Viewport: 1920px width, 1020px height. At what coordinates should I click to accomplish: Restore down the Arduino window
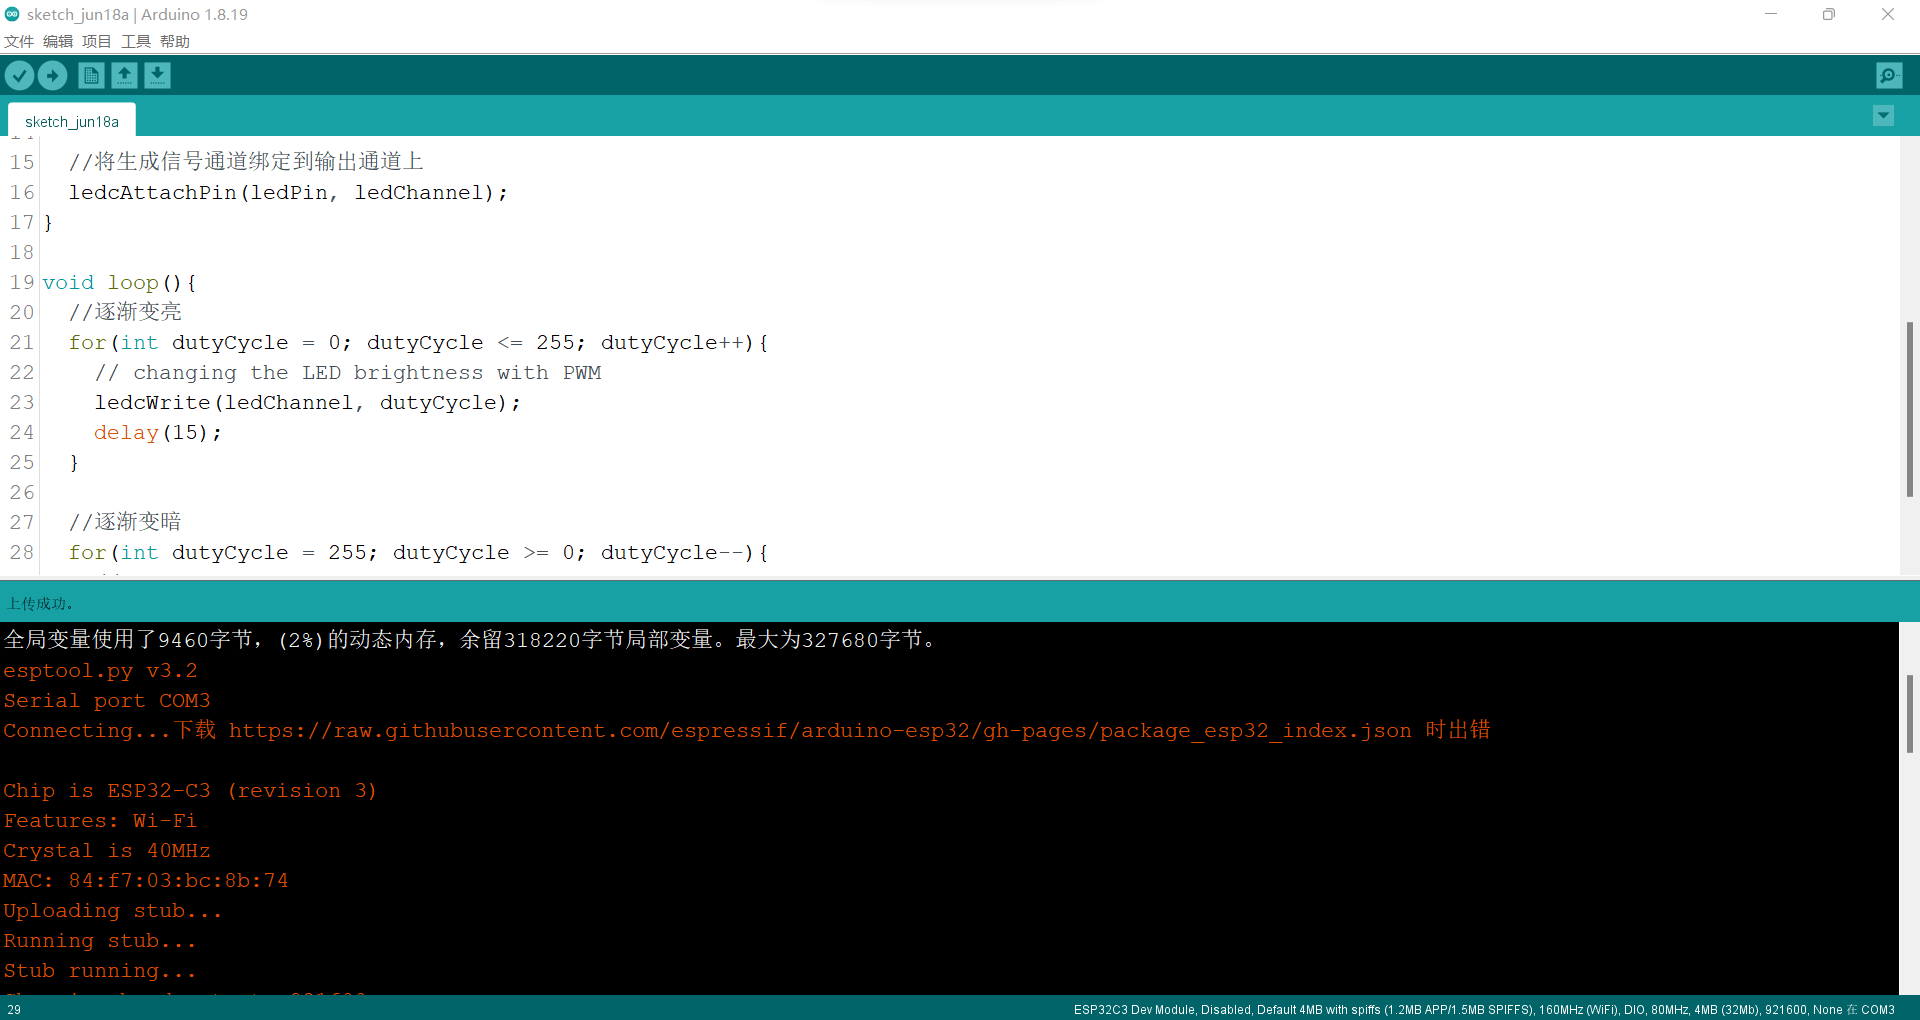click(1829, 14)
